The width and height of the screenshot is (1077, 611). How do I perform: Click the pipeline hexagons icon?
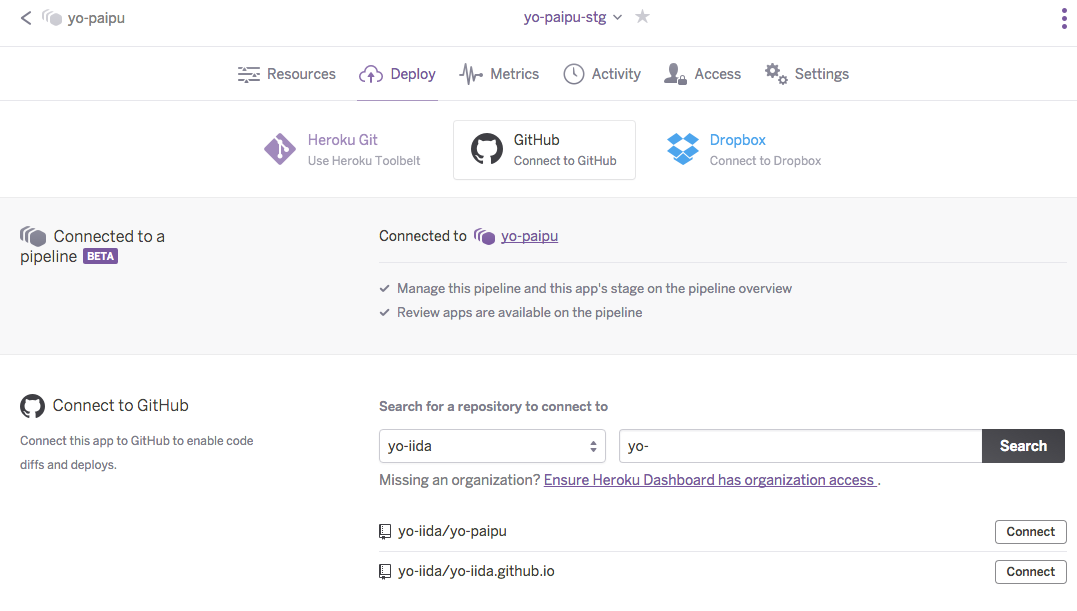pyautogui.click(x=33, y=237)
